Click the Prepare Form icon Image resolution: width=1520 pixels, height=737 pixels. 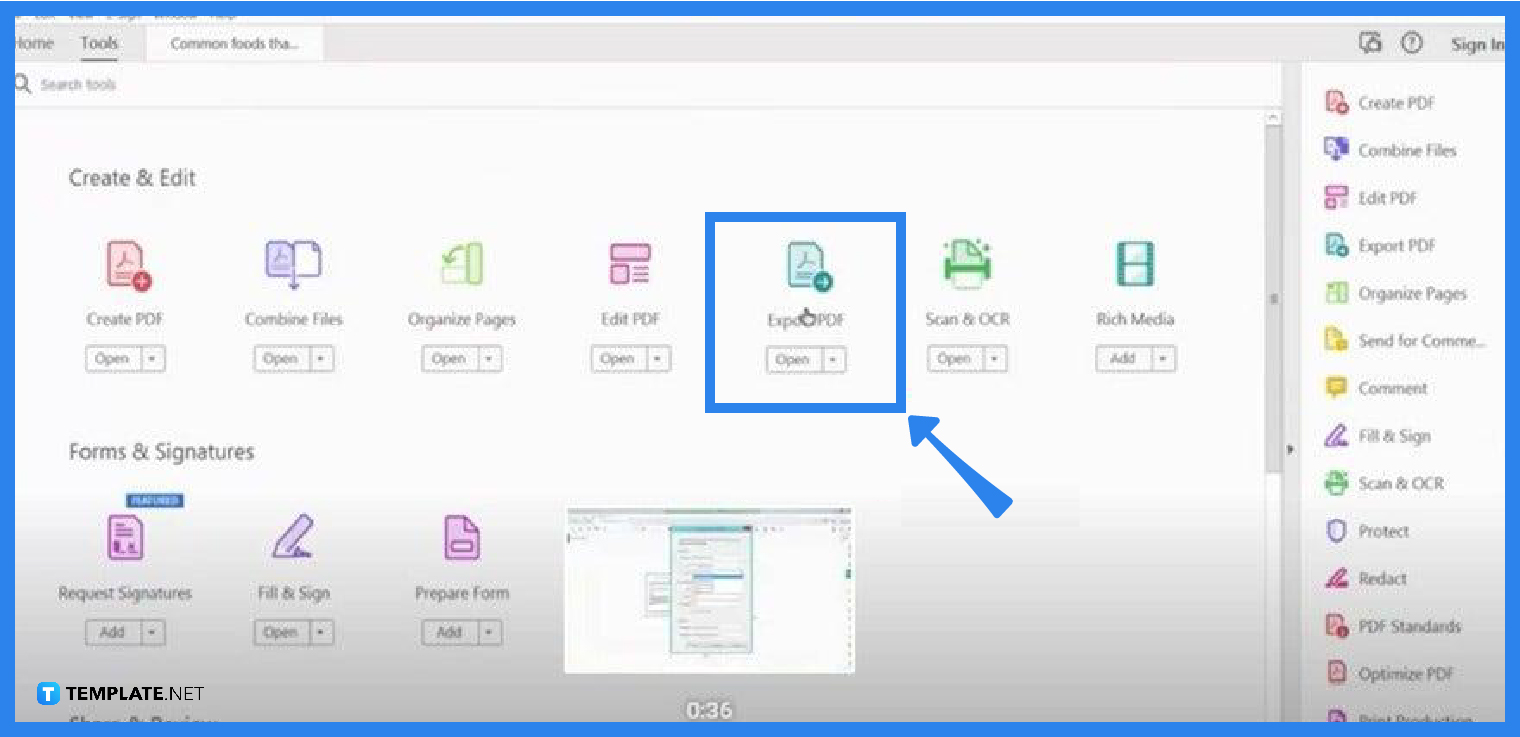tap(461, 537)
